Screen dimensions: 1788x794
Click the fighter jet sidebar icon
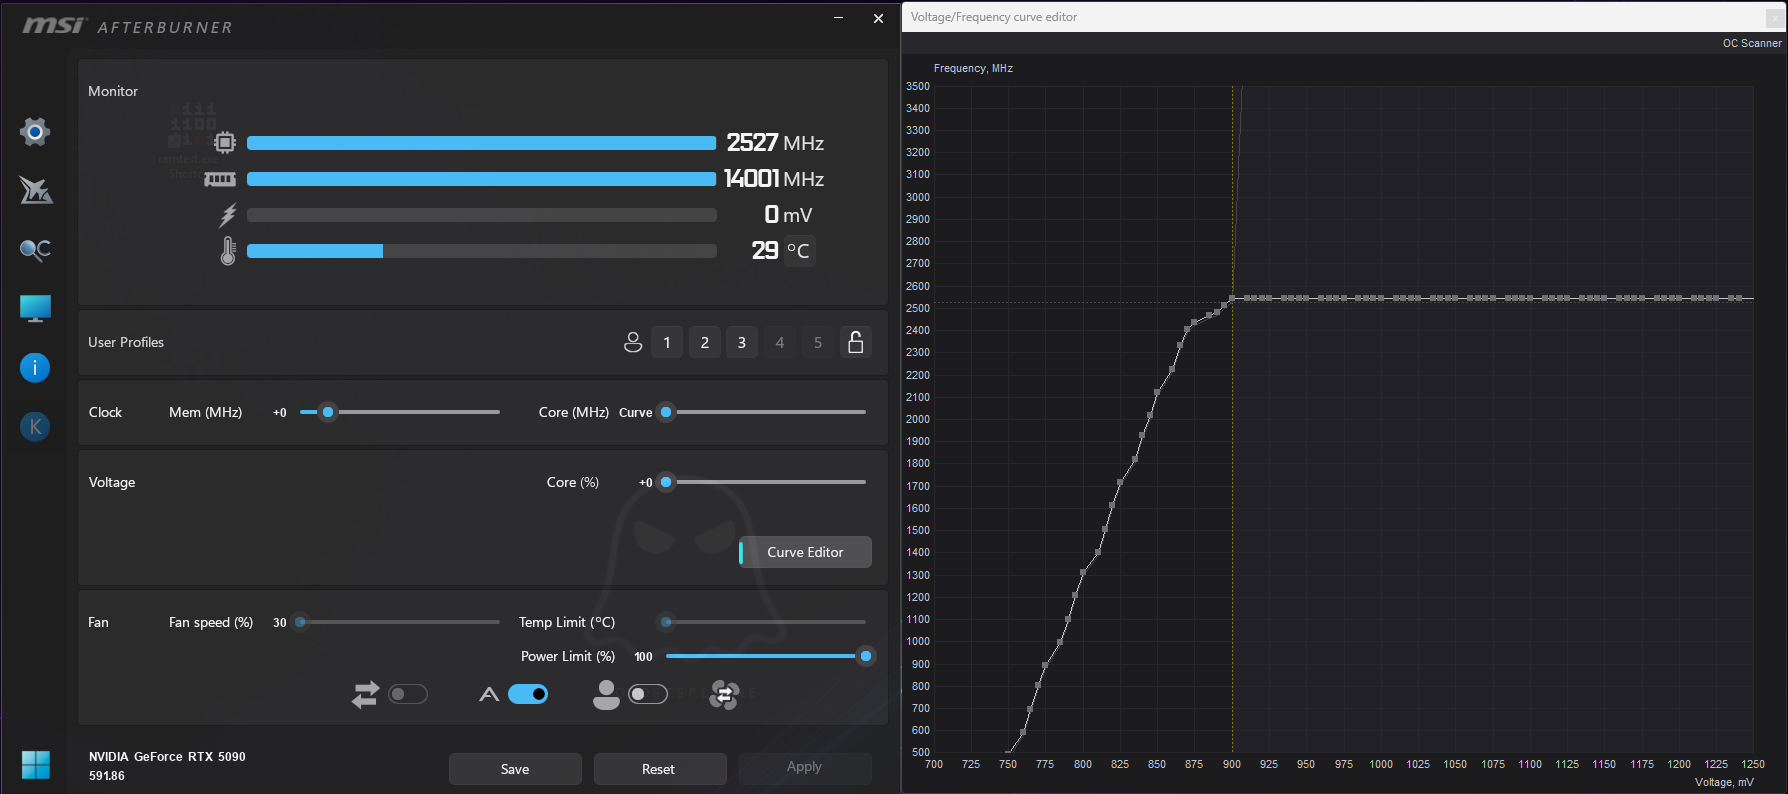pos(35,190)
